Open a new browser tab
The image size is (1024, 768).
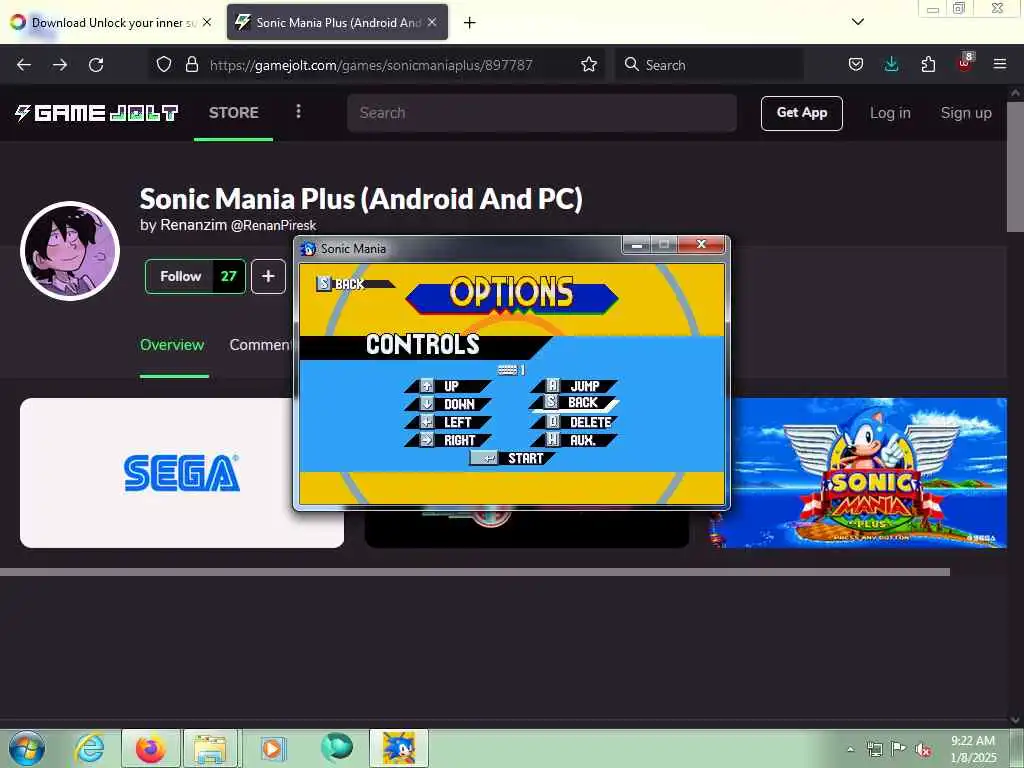(470, 23)
